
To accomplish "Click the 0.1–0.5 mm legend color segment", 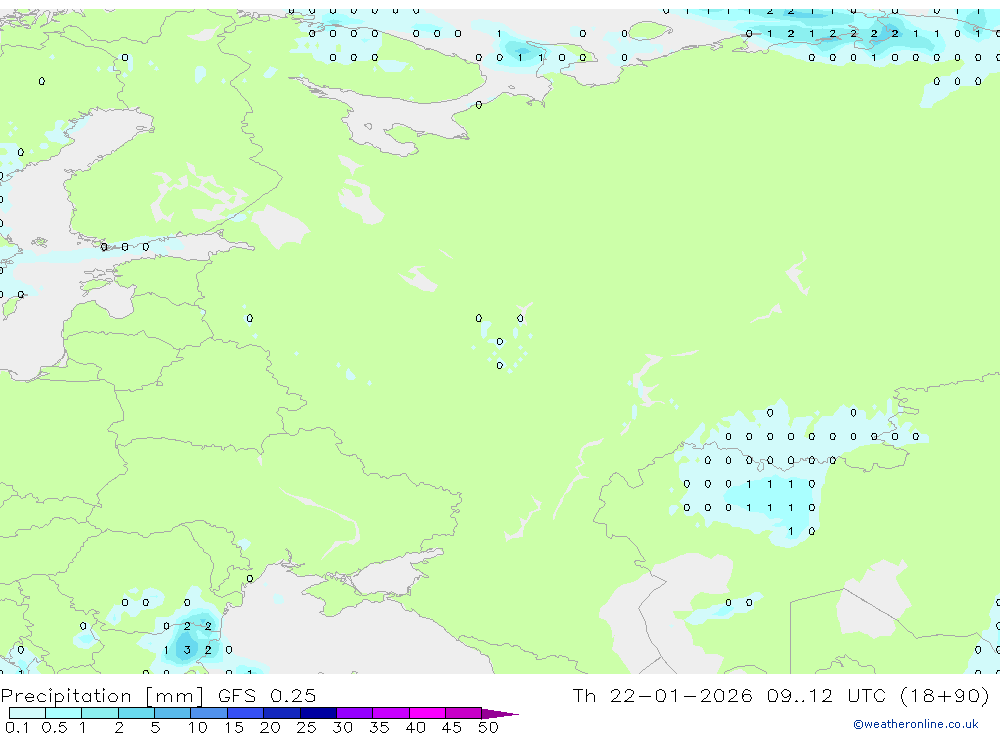I will click(27, 713).
